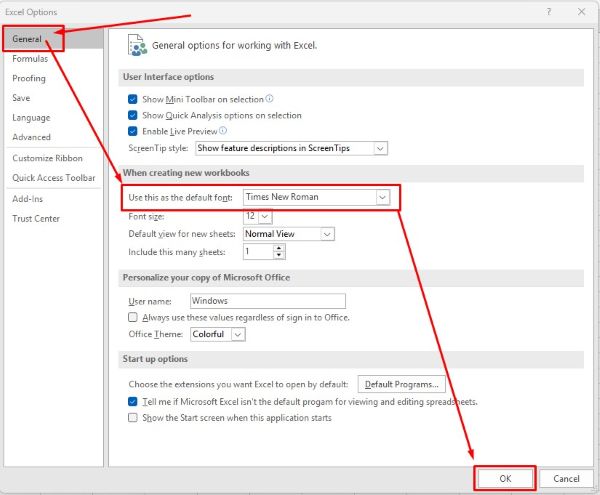The height and width of the screenshot is (495, 600).
Task: Enable Always use these values checkbox
Action: (133, 317)
